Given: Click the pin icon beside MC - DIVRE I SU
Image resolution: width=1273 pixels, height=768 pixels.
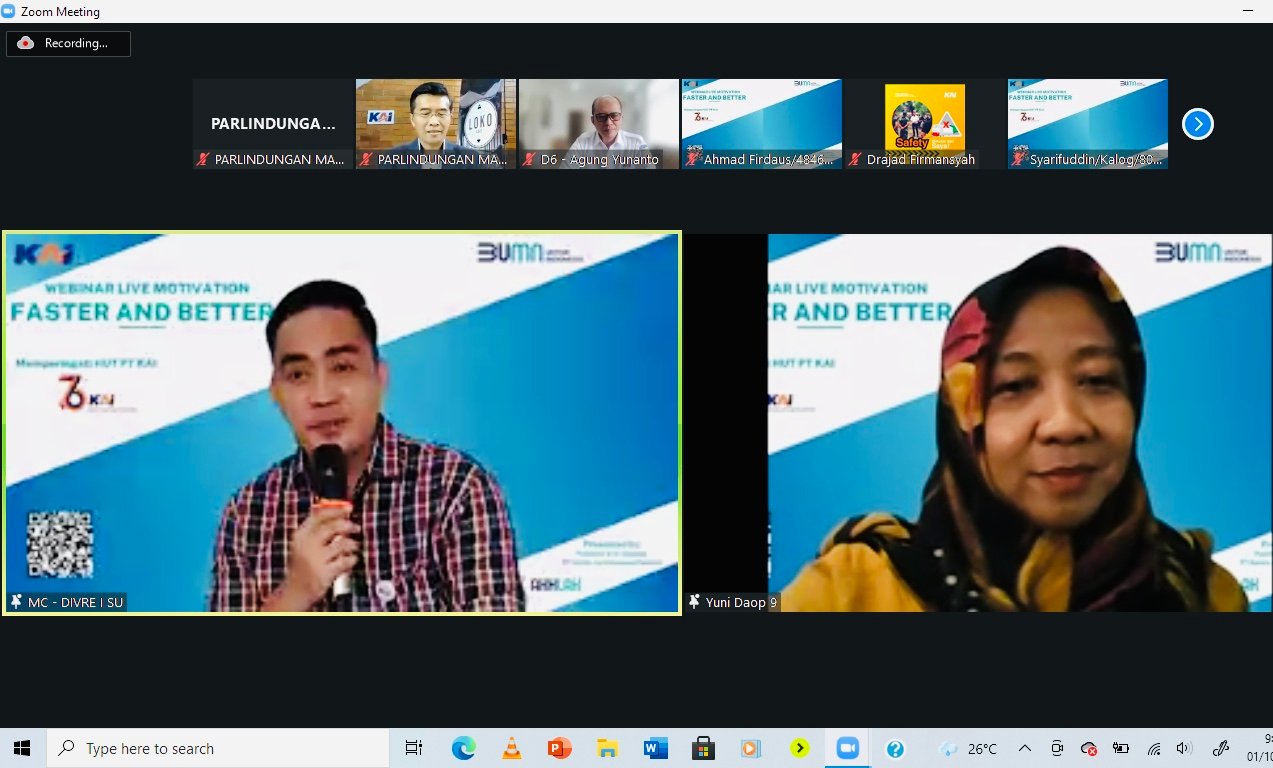Looking at the screenshot, I should coord(16,602).
